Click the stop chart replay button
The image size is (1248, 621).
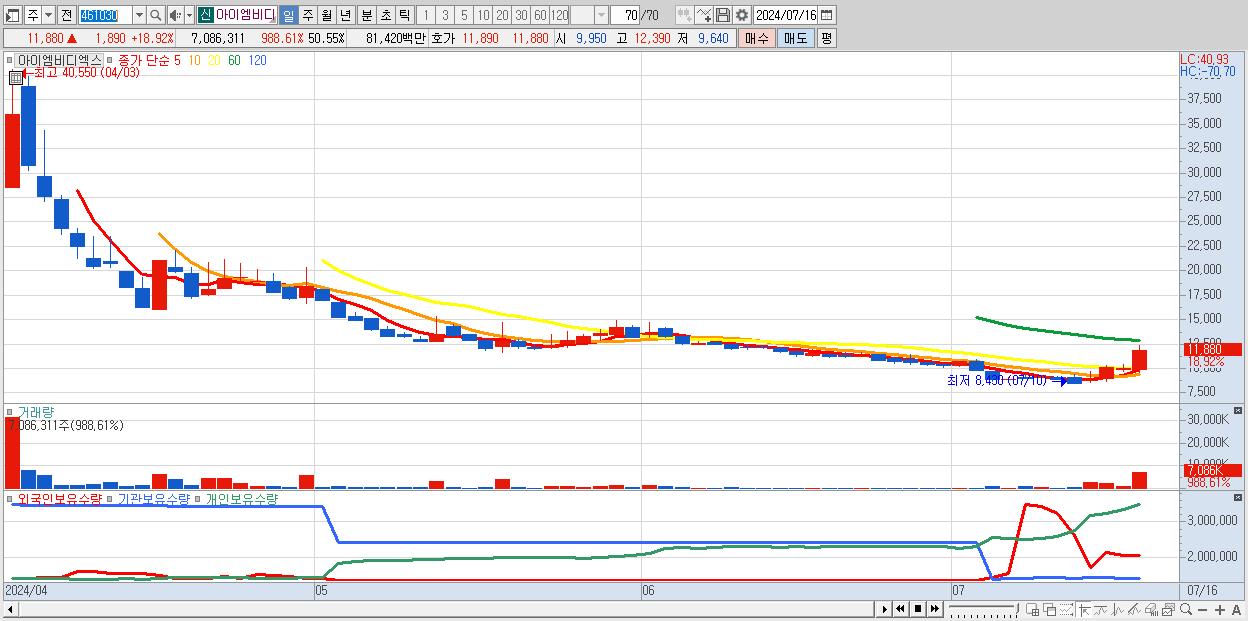tap(918, 609)
